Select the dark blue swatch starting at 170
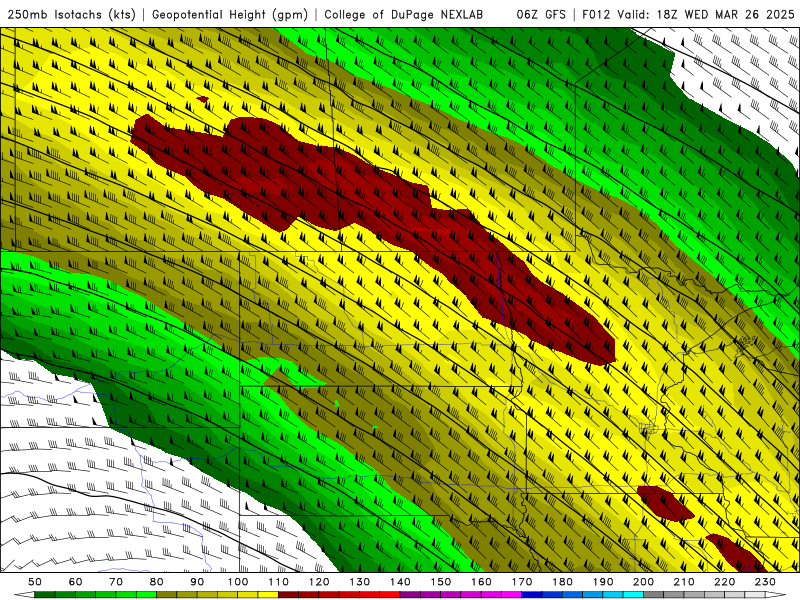Viewport: 800px width, 600px height. click(x=532, y=595)
